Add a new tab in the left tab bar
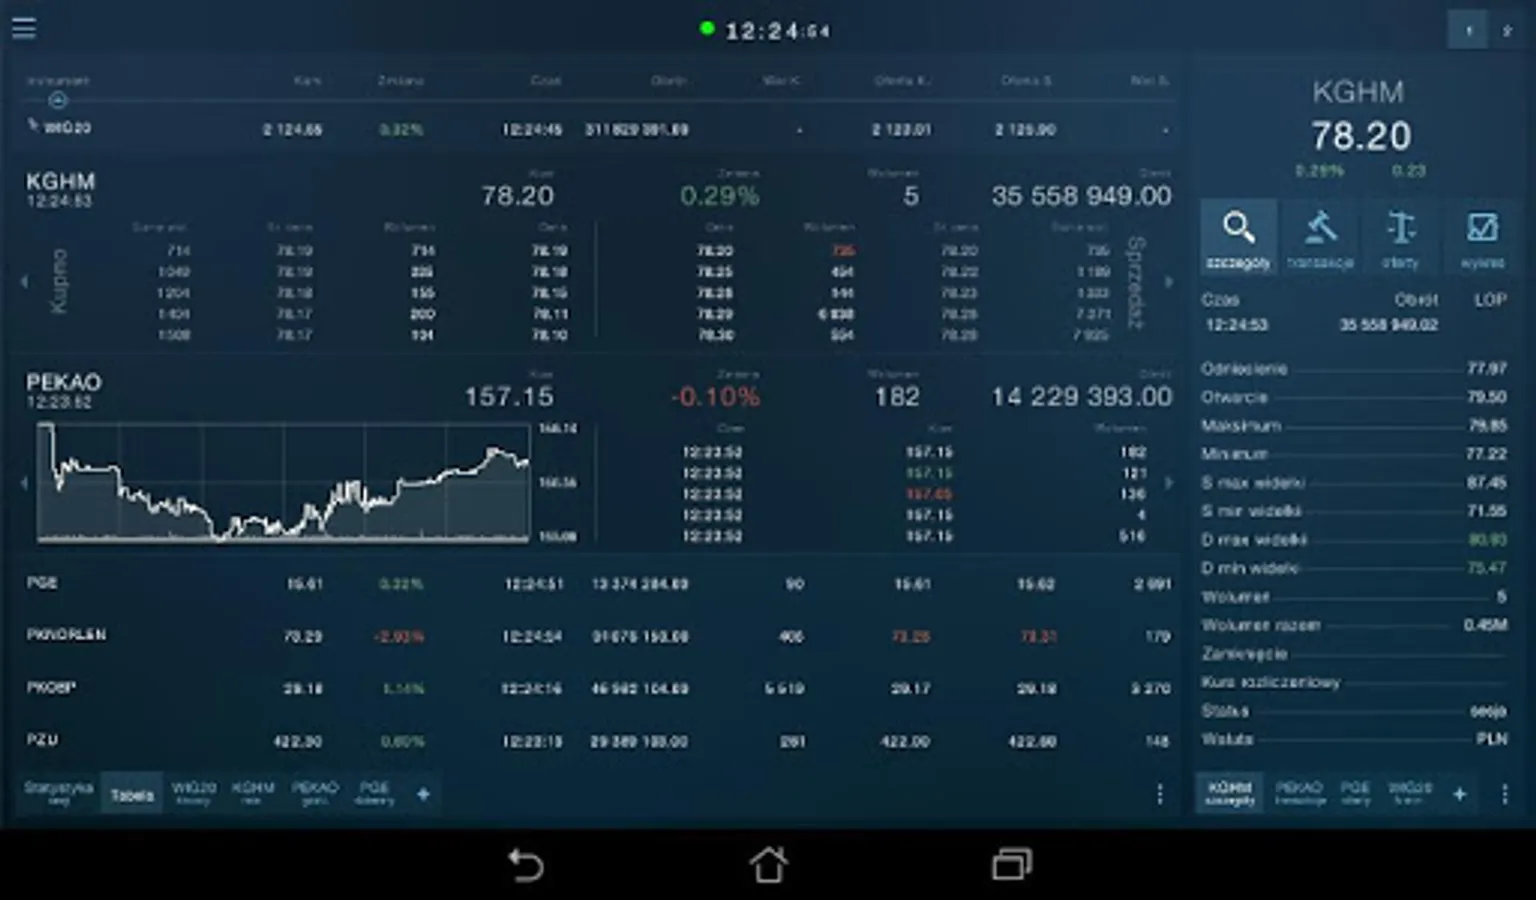 (x=423, y=794)
